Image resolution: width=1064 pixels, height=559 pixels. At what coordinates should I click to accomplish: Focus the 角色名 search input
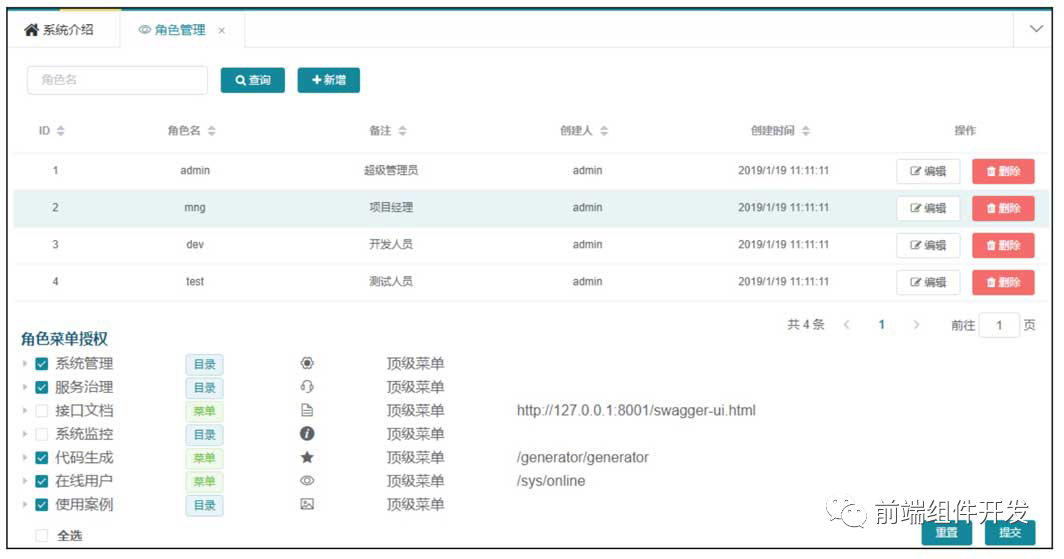pyautogui.click(x=117, y=80)
